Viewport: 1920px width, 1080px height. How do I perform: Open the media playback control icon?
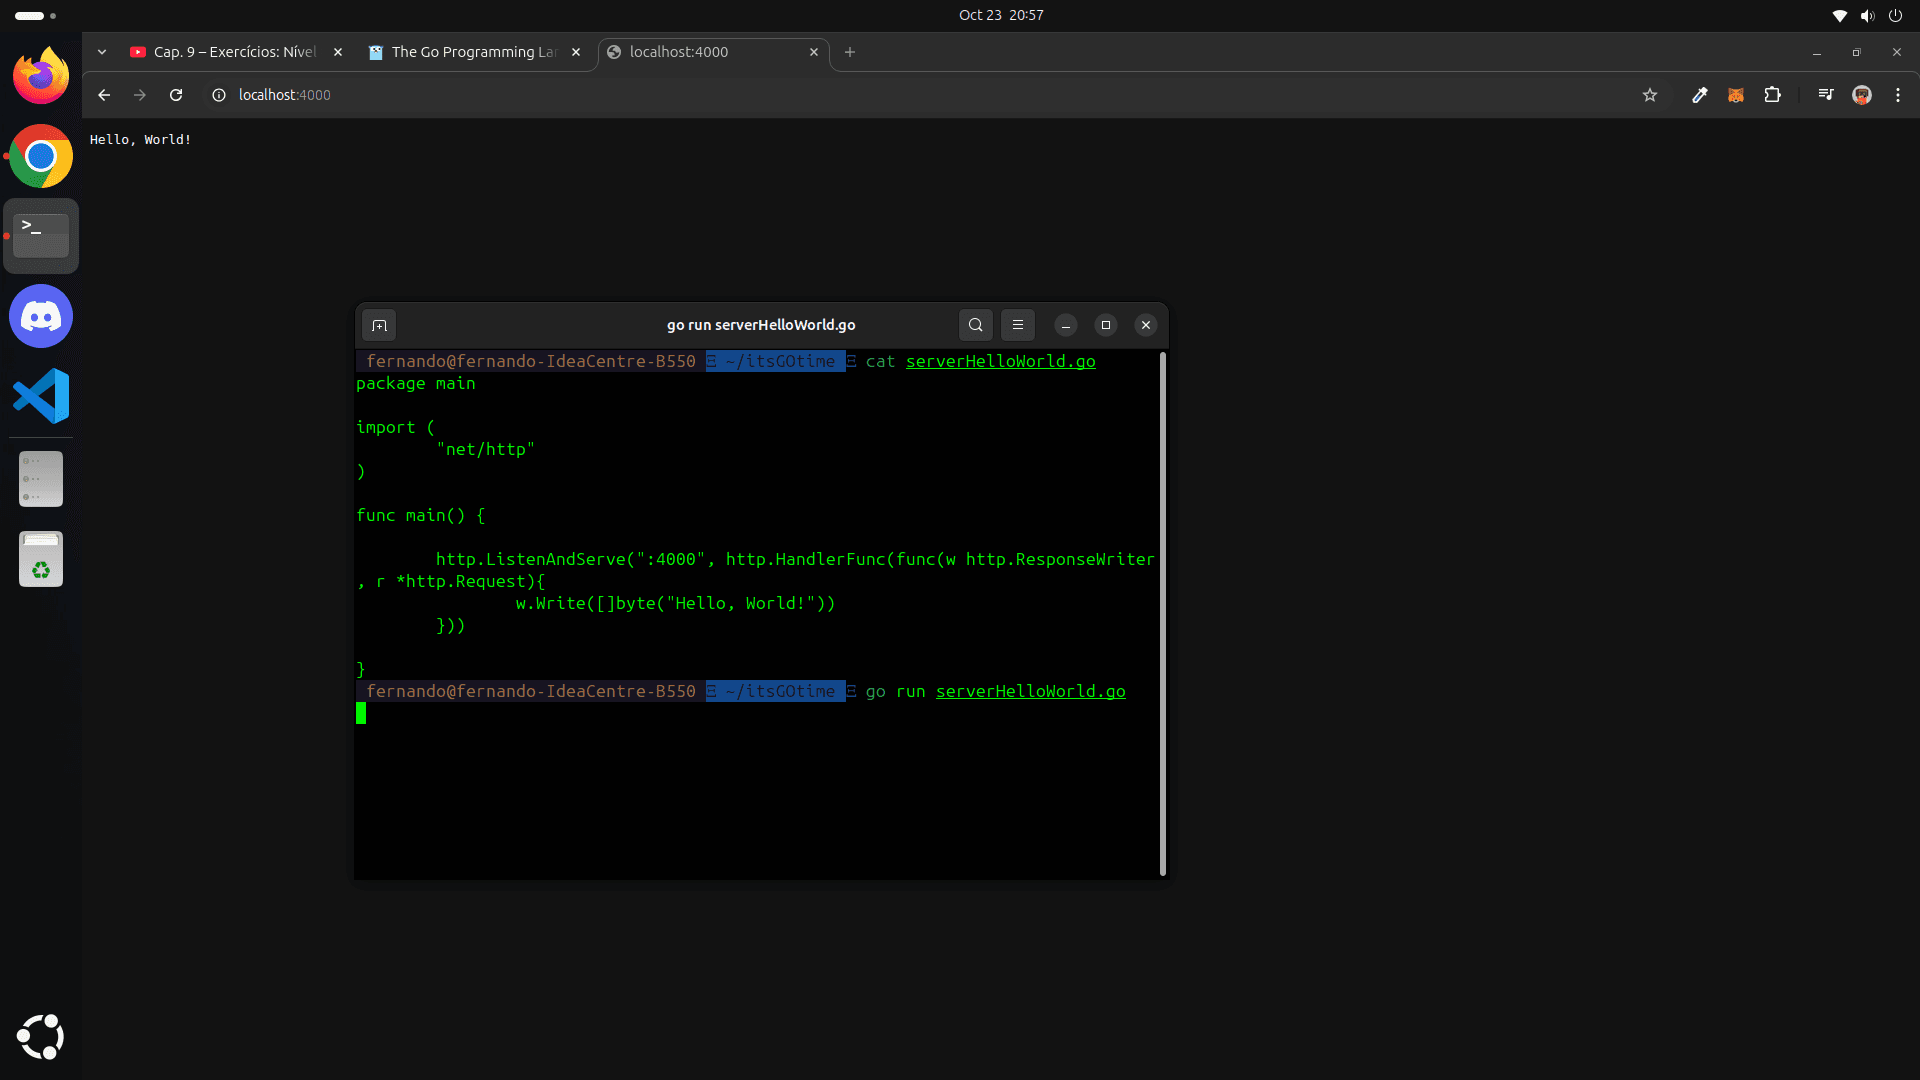pyautogui.click(x=1825, y=95)
